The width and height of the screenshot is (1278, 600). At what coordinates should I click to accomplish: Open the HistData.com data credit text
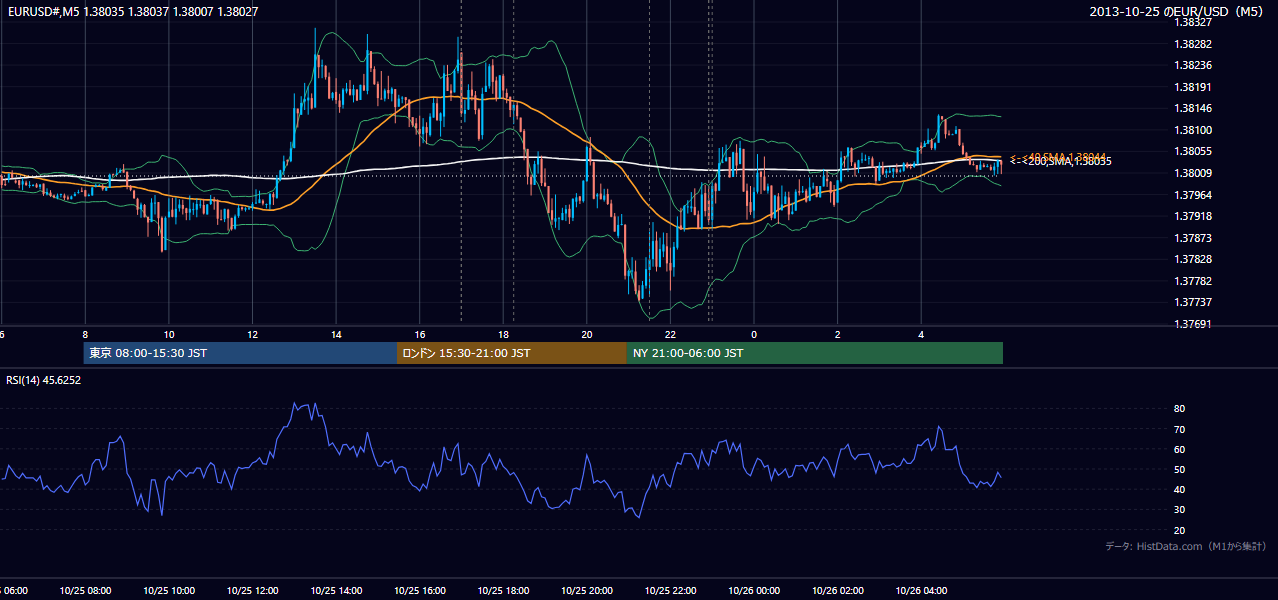pos(1186,546)
